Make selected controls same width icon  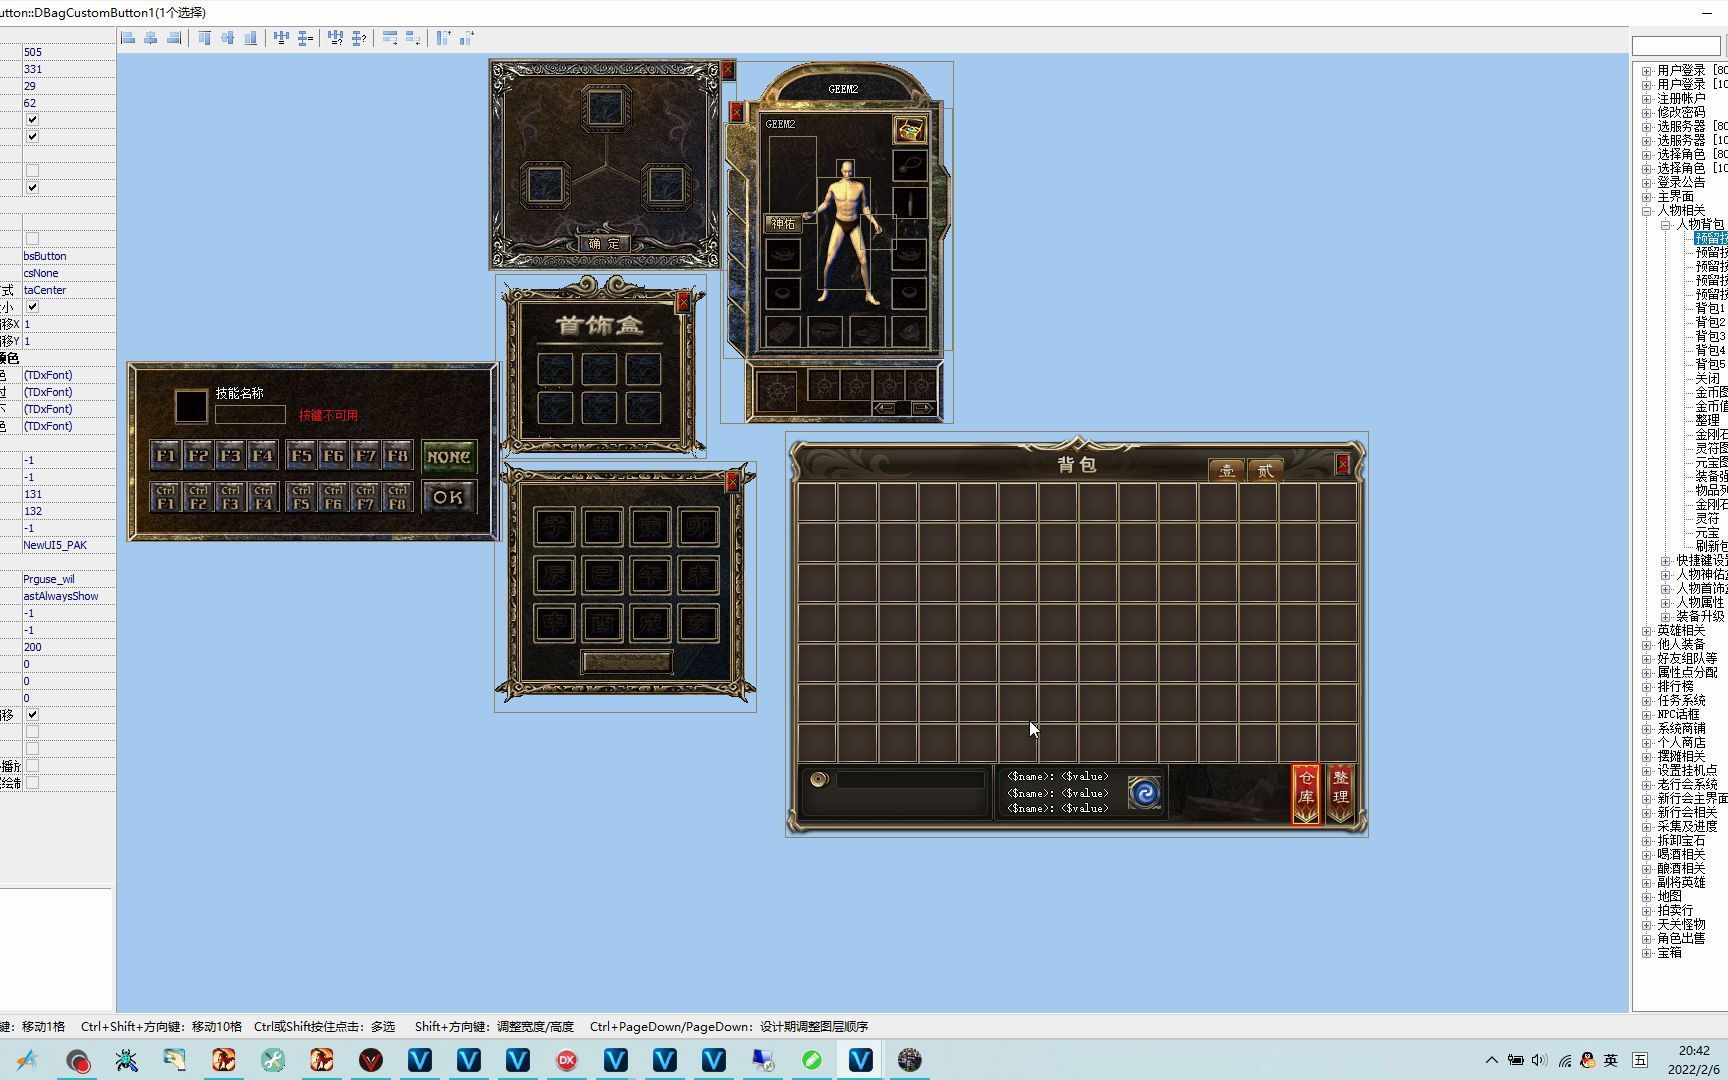tap(390, 38)
